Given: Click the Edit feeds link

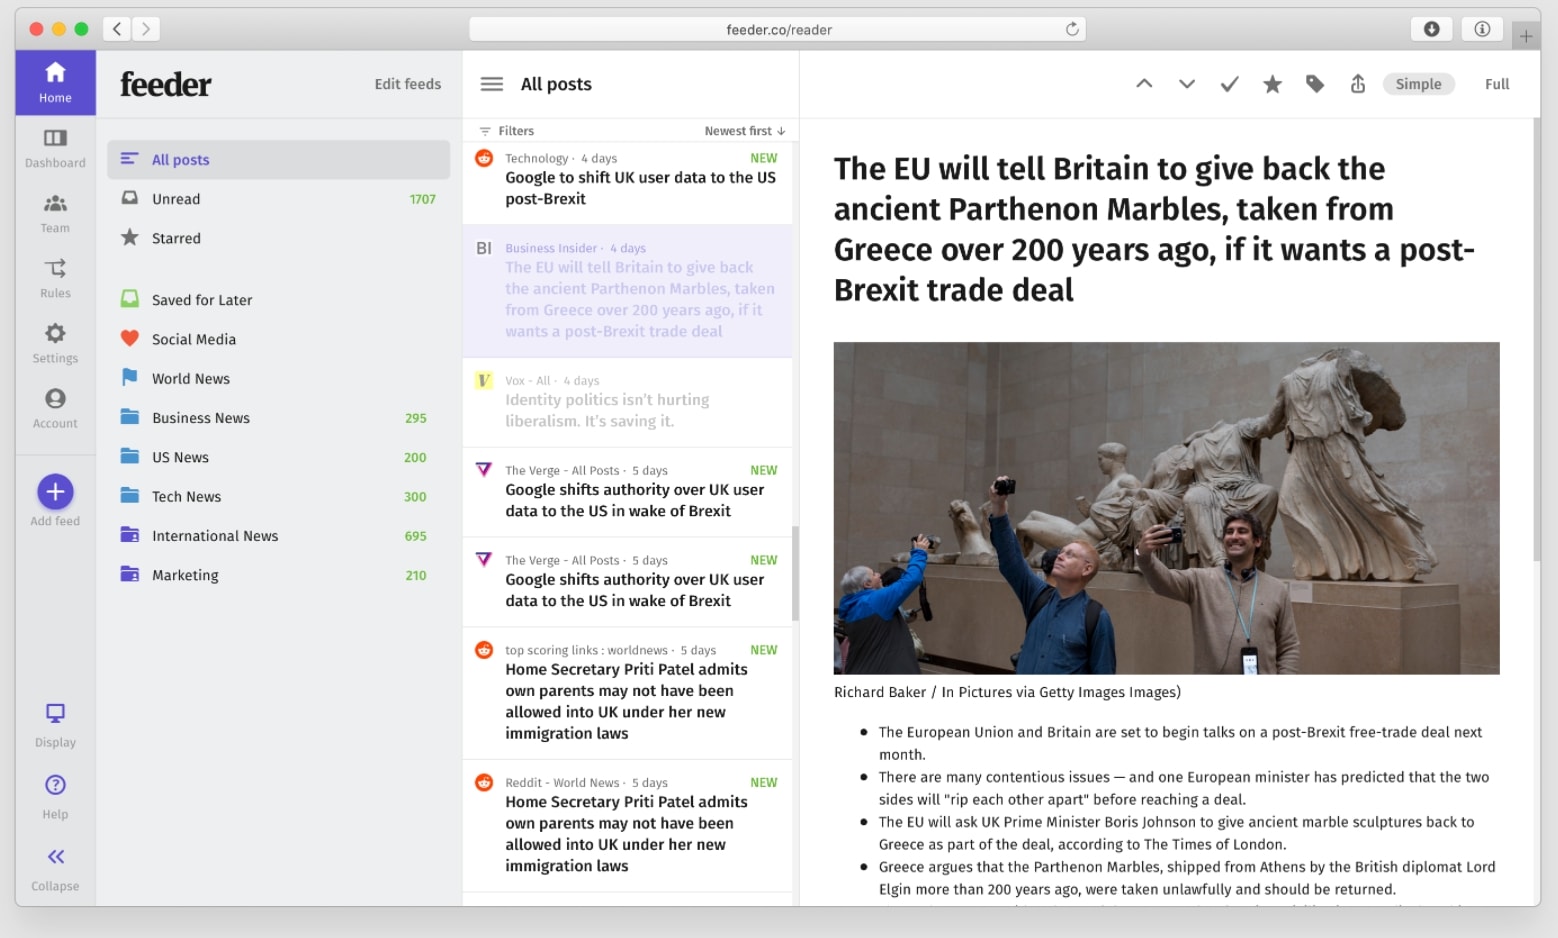Looking at the screenshot, I should tap(407, 84).
